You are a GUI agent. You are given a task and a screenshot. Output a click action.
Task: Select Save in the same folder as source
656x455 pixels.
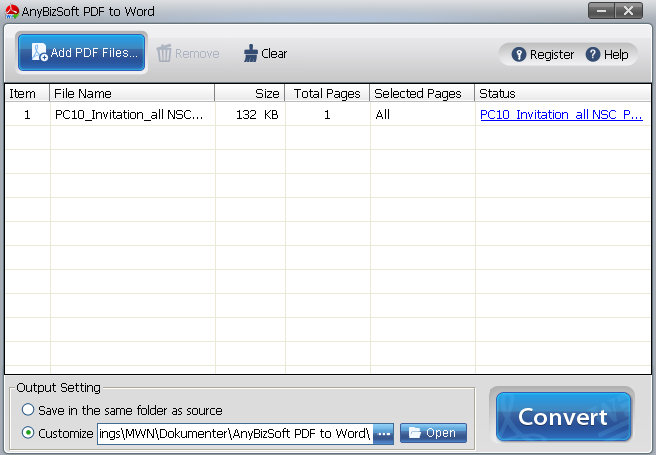28,410
